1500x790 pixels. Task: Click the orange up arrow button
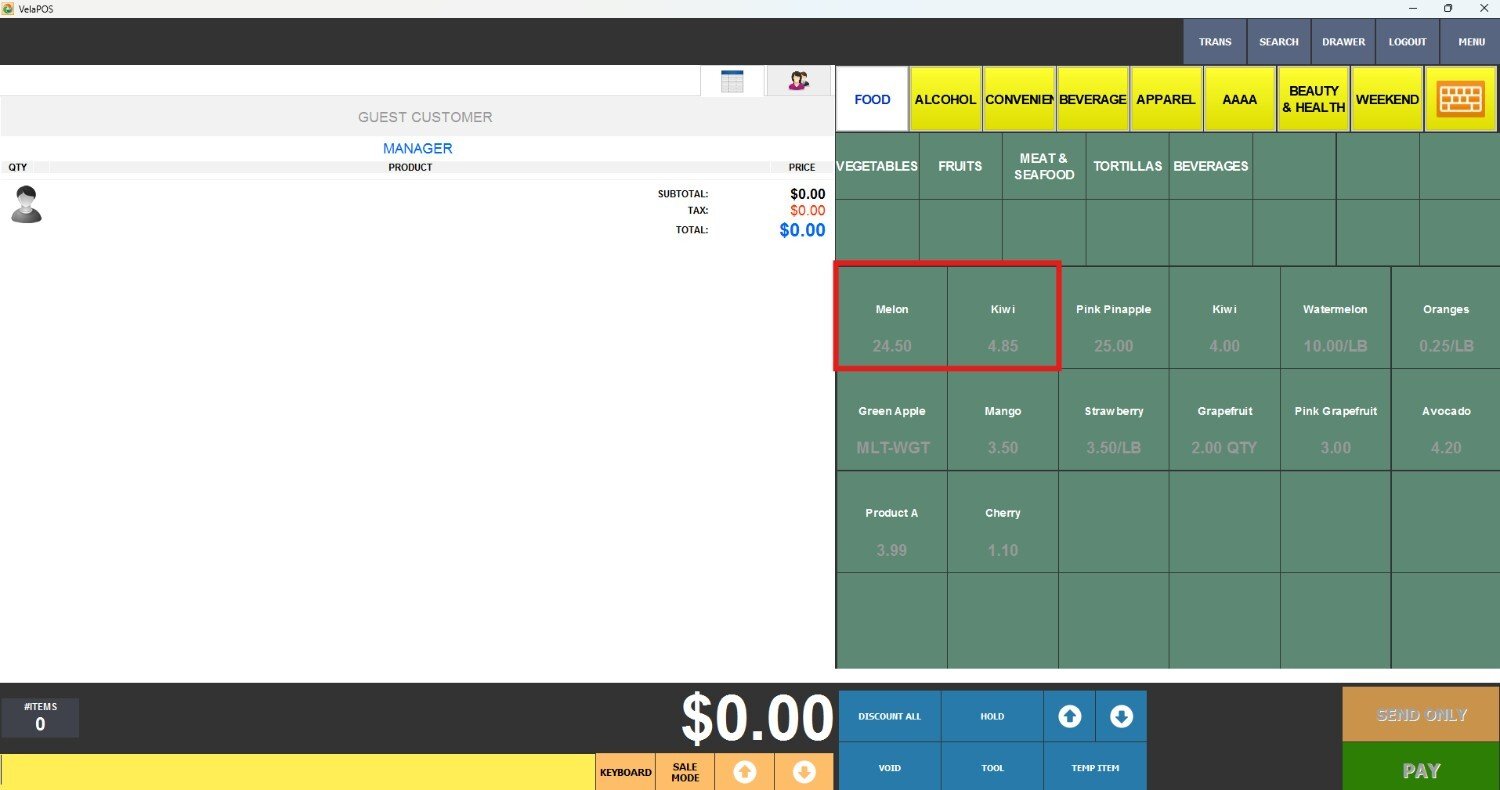[x=744, y=771]
